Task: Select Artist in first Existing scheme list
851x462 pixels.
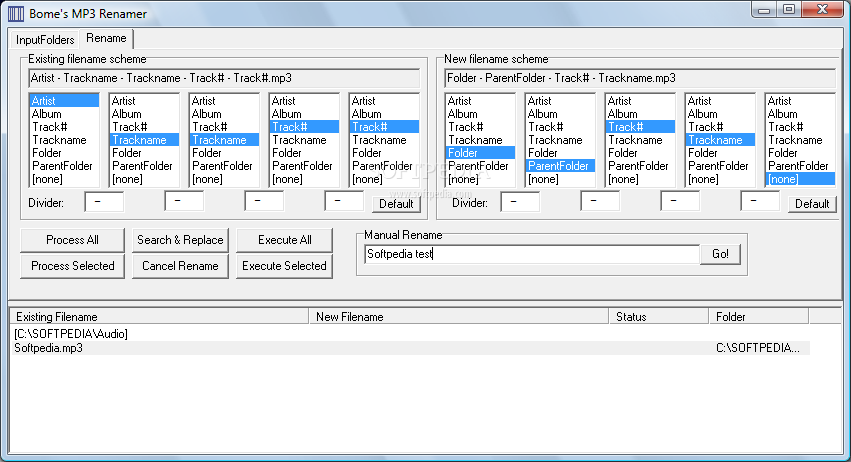Action: (64, 101)
